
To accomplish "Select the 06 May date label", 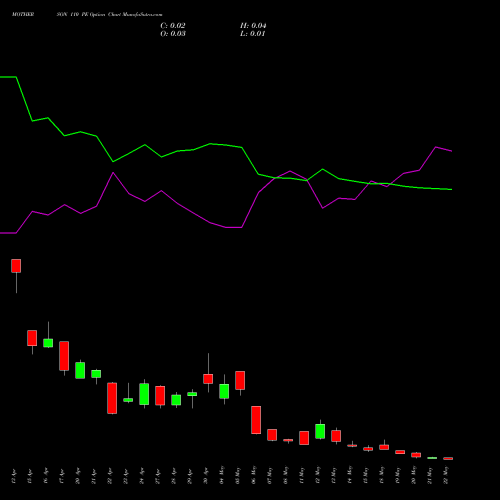I will pyautogui.click(x=253, y=475).
